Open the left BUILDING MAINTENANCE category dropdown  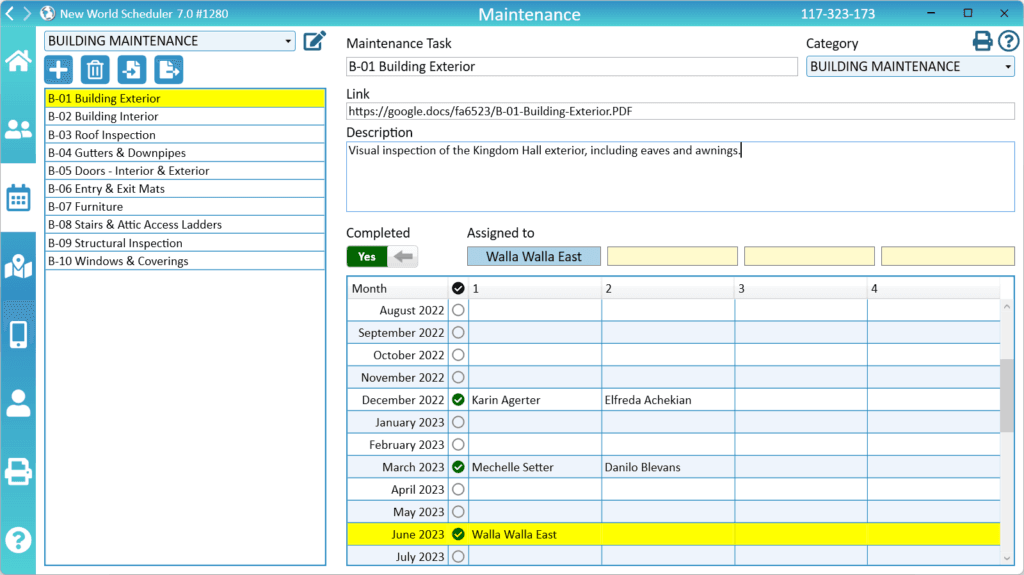click(170, 41)
